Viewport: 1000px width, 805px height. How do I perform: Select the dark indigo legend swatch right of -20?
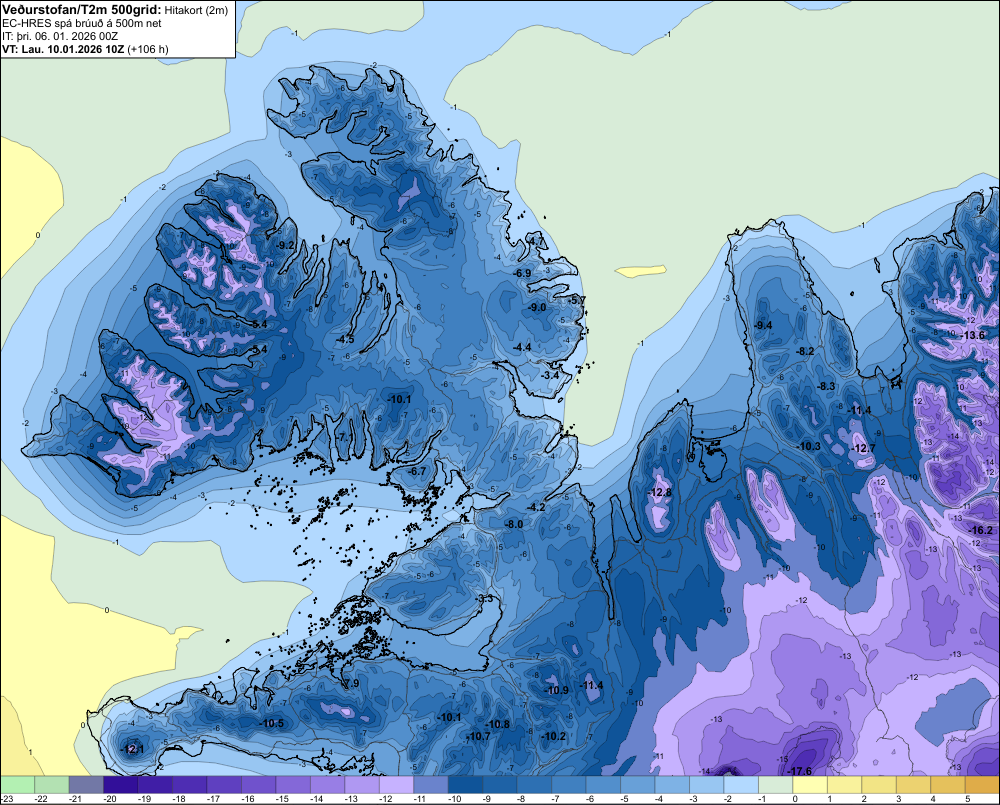[x=121, y=785]
